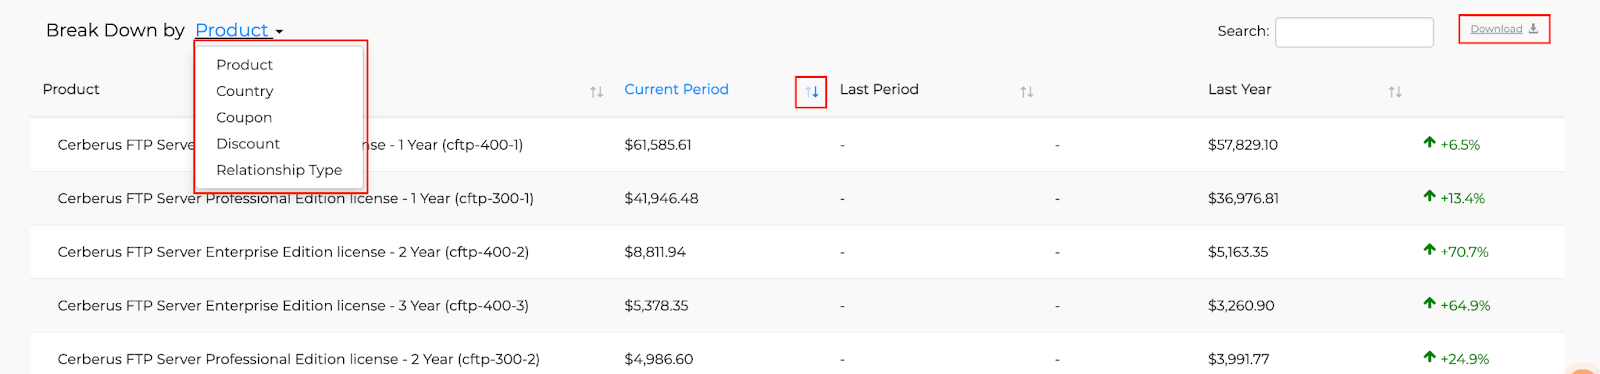Choose Country from breakdown menu
The height and width of the screenshot is (374, 1600).
coord(245,91)
